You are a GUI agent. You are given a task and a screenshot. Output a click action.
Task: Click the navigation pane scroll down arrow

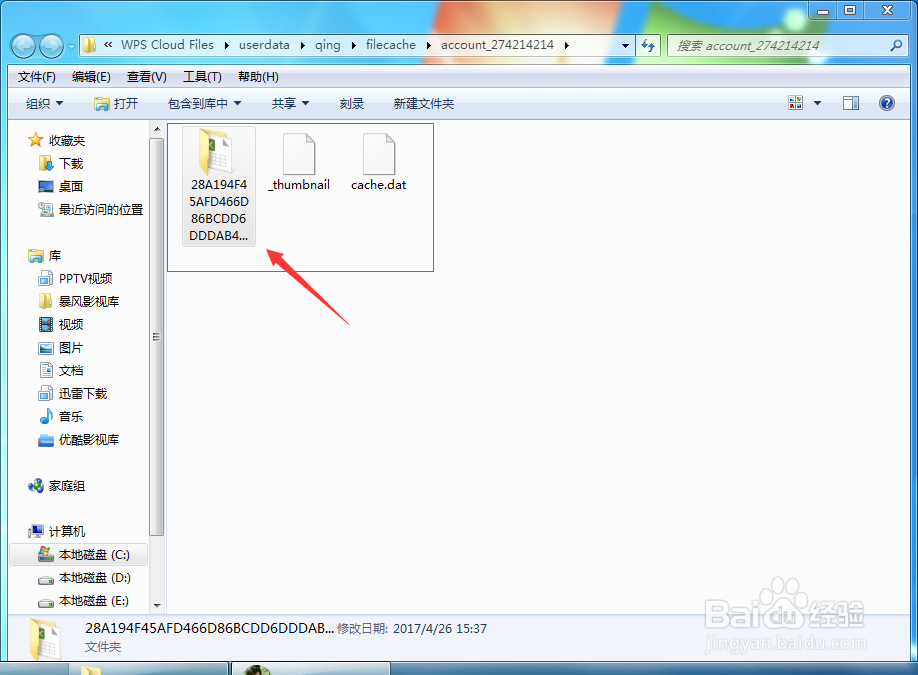156,605
